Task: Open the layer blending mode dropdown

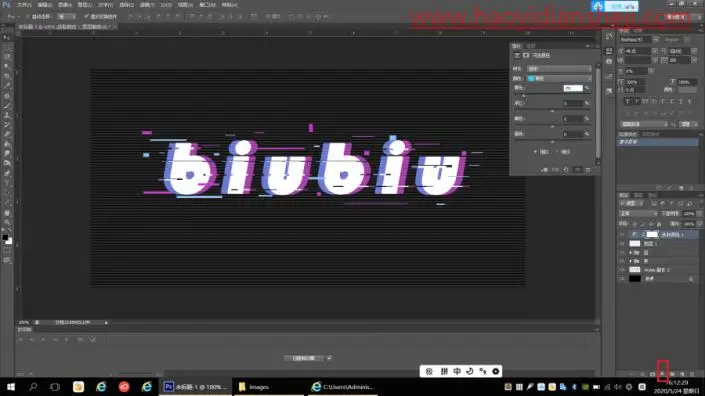Action: tap(638, 214)
